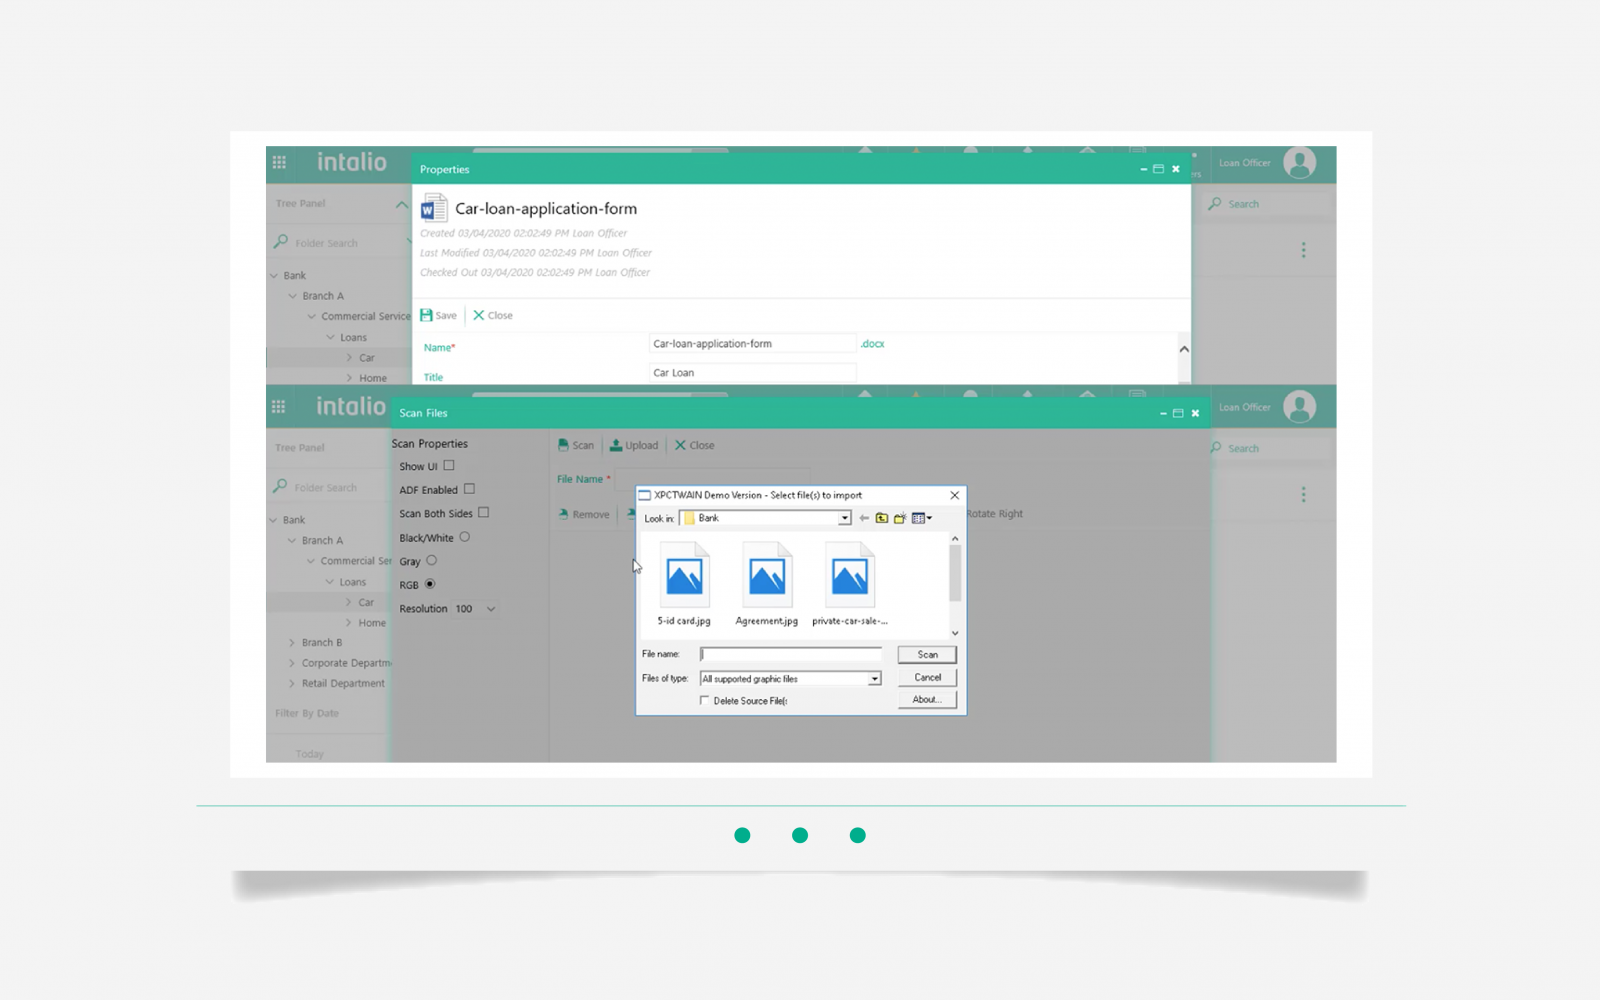1600x1000 pixels.
Task: Click the XPCTWAIN file list scrollbar thumb
Action: [955, 572]
